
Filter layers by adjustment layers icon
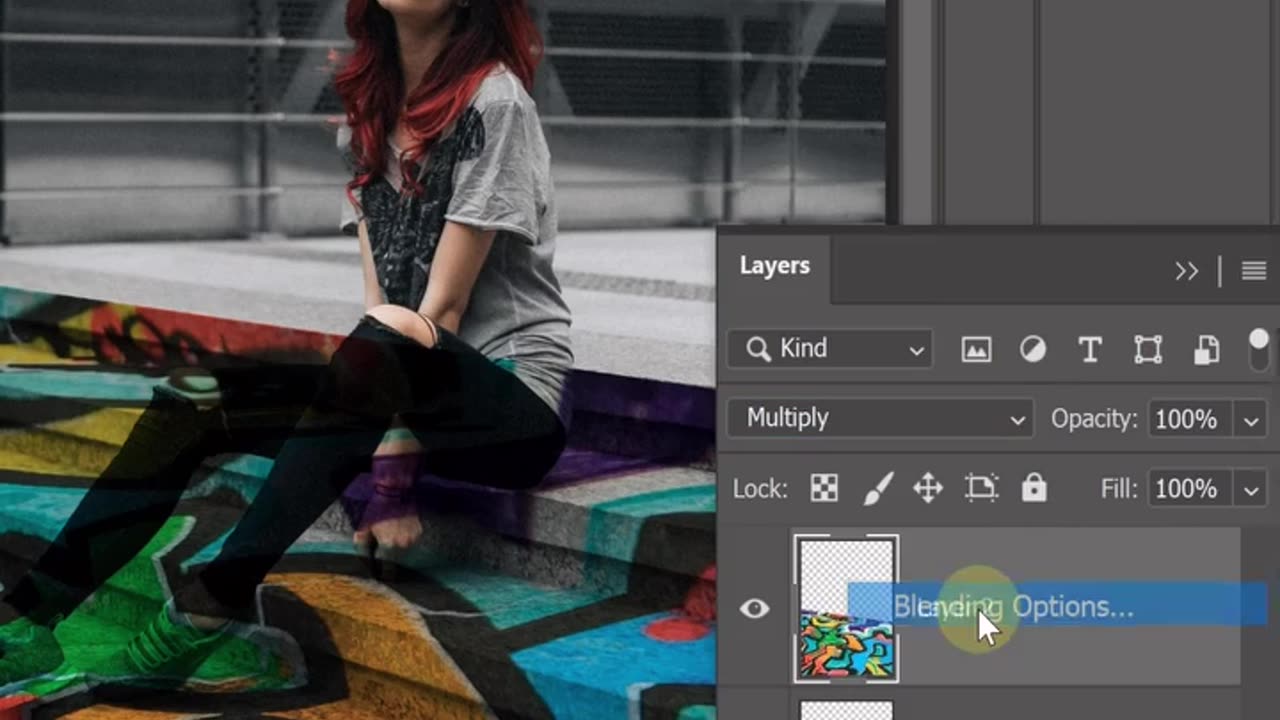pyautogui.click(x=1032, y=349)
